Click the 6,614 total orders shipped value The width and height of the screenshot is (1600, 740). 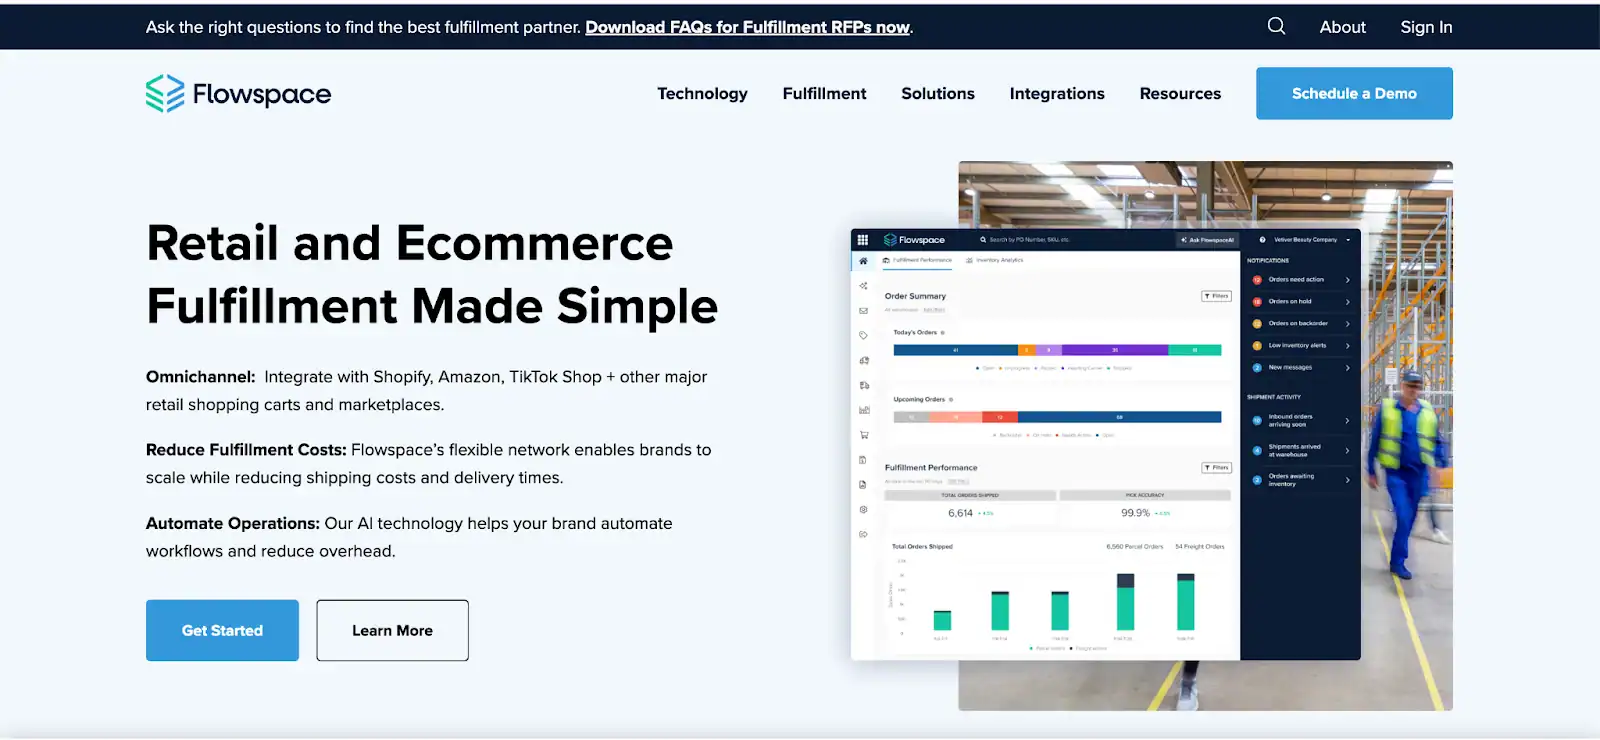click(x=960, y=513)
